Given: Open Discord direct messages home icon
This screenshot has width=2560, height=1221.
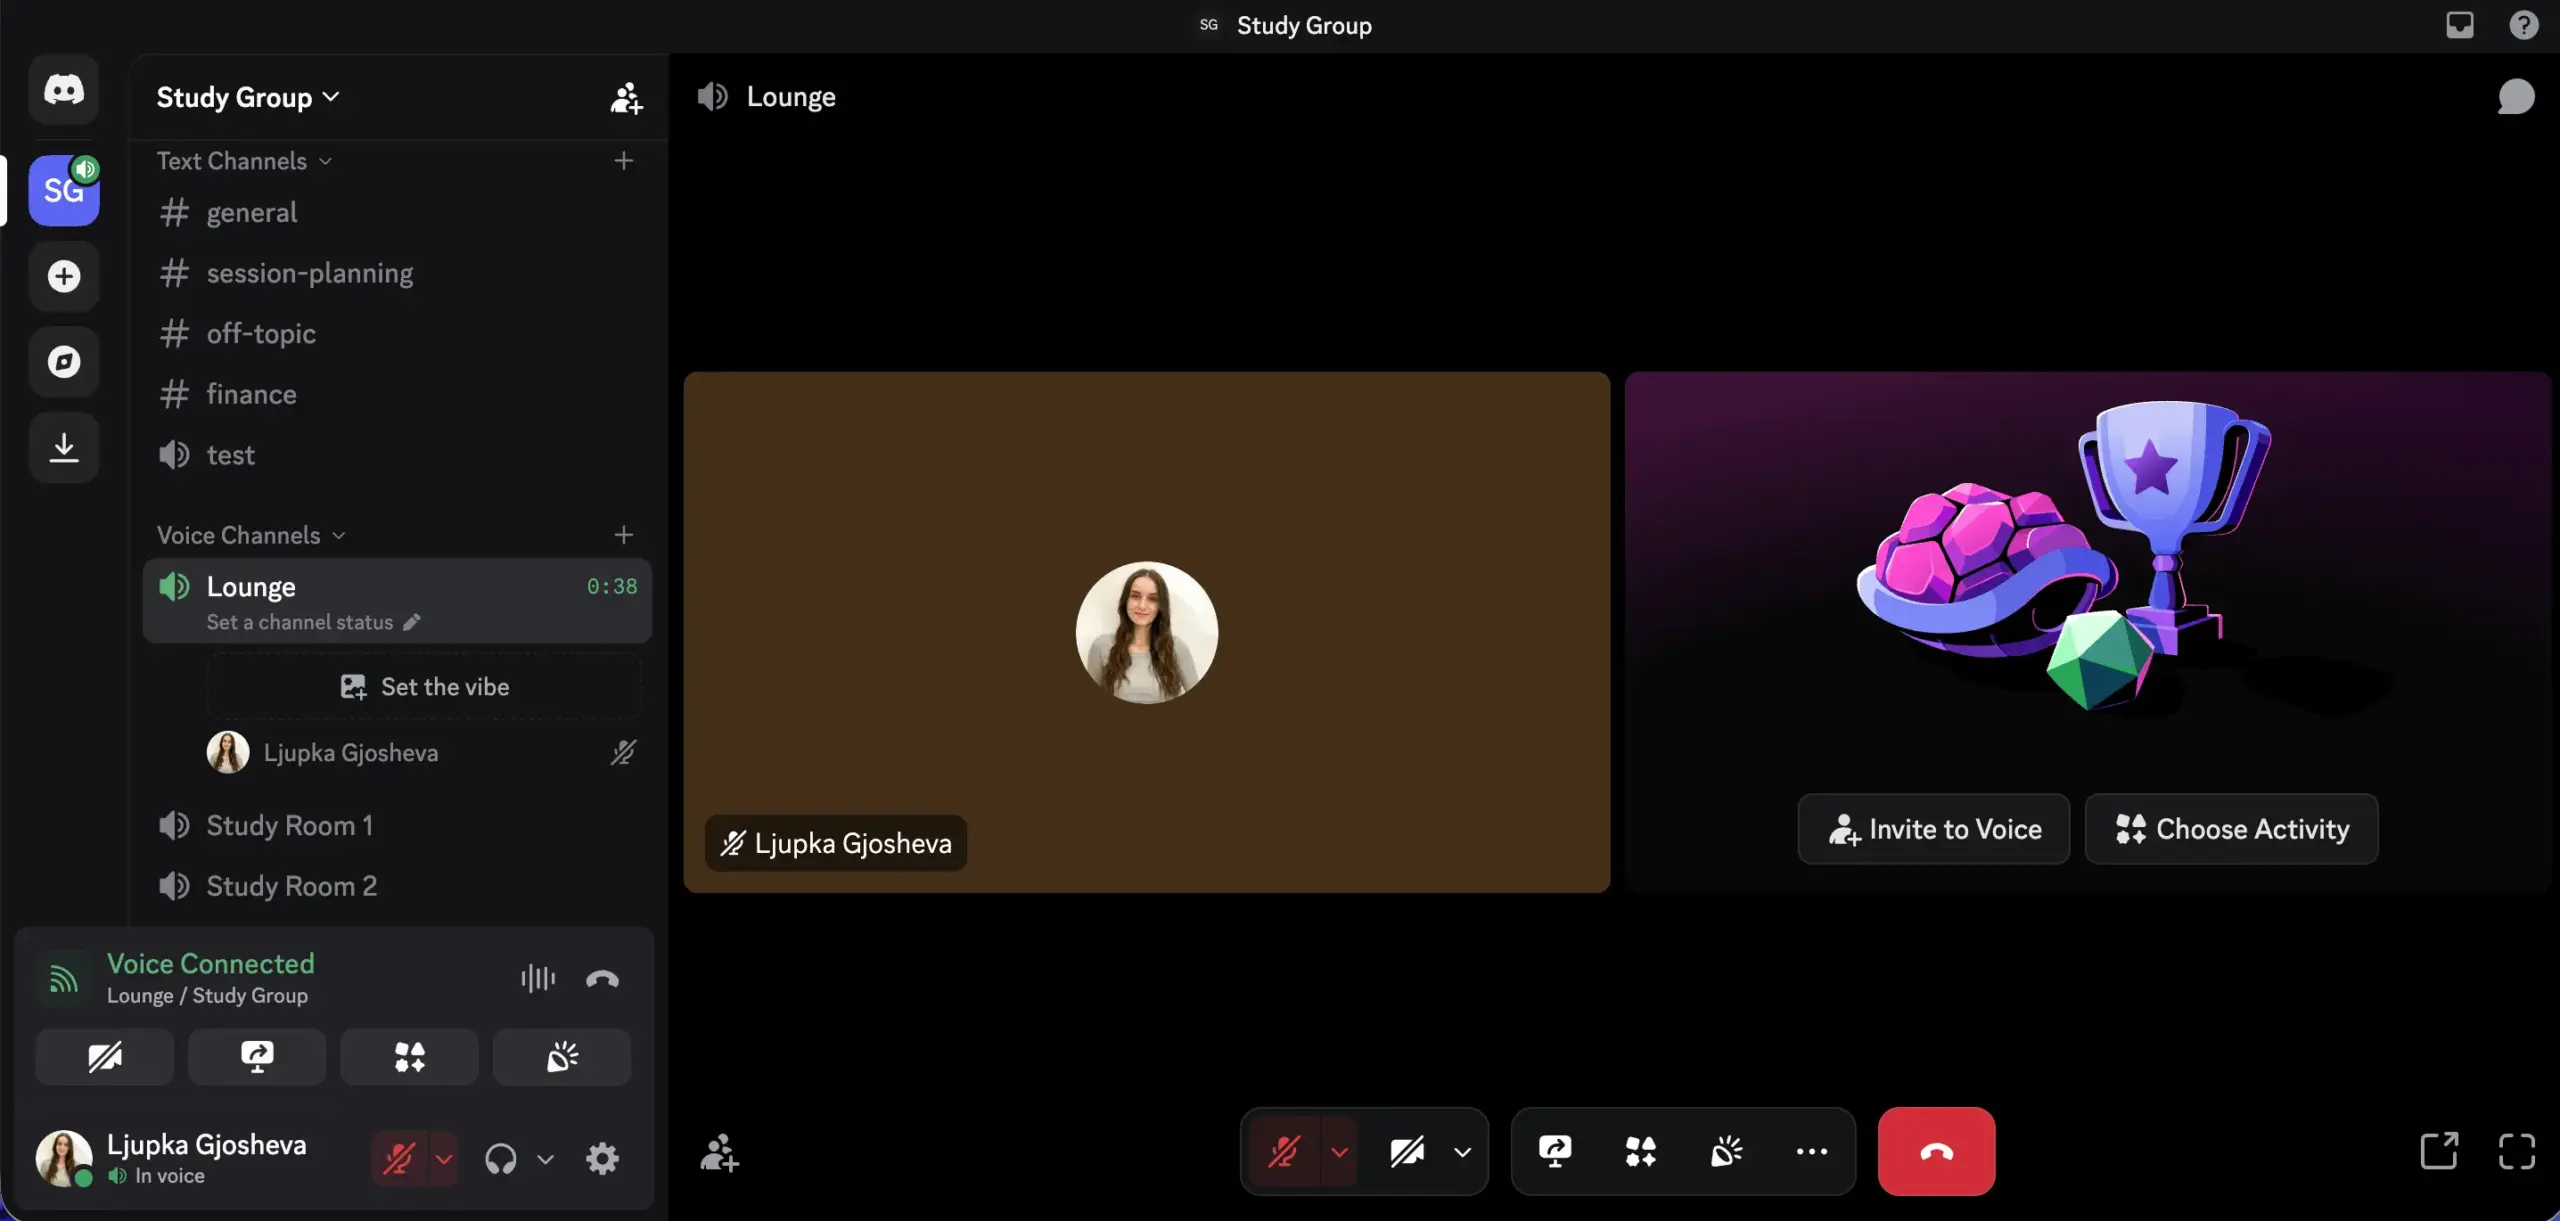Looking at the screenshot, I should [64, 90].
